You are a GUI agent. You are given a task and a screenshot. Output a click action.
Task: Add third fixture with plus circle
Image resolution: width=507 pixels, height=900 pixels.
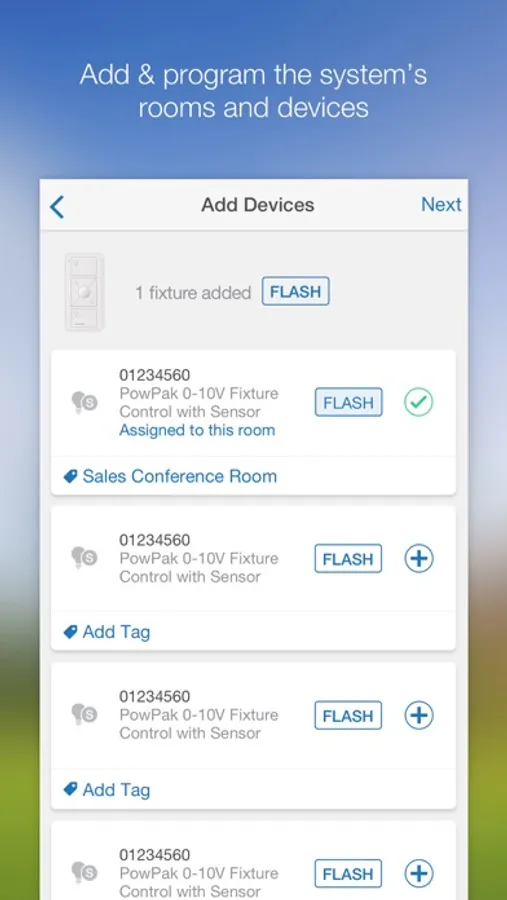pyautogui.click(x=419, y=715)
